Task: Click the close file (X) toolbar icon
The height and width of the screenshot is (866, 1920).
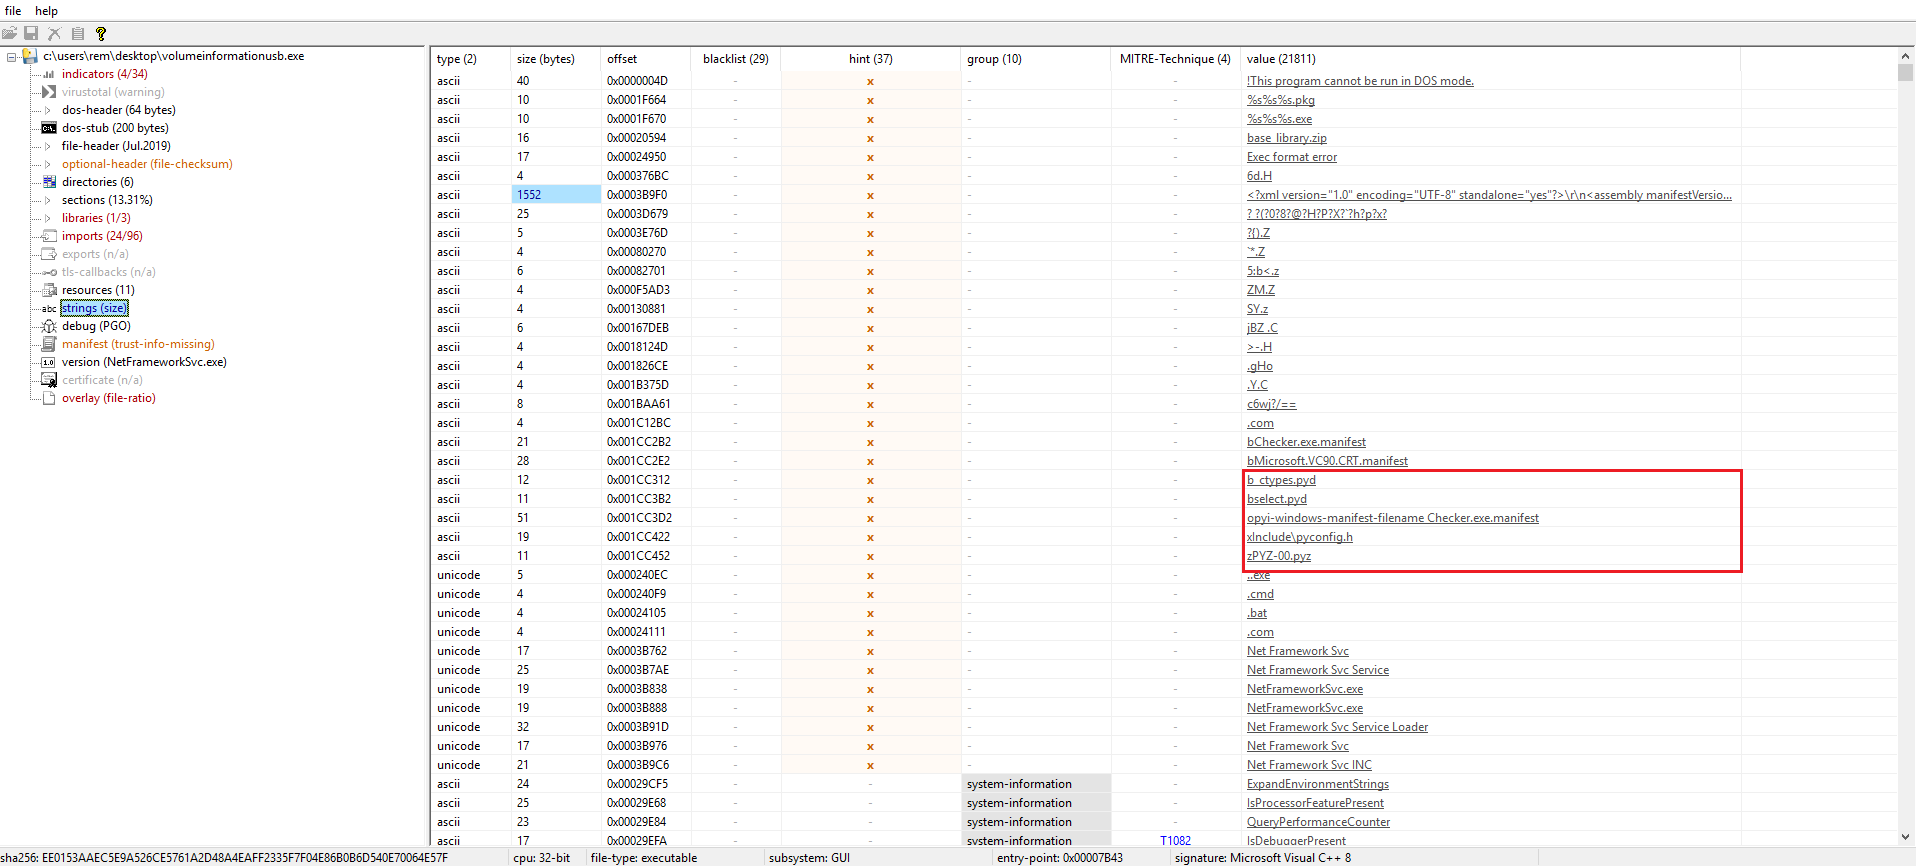Action: (55, 33)
